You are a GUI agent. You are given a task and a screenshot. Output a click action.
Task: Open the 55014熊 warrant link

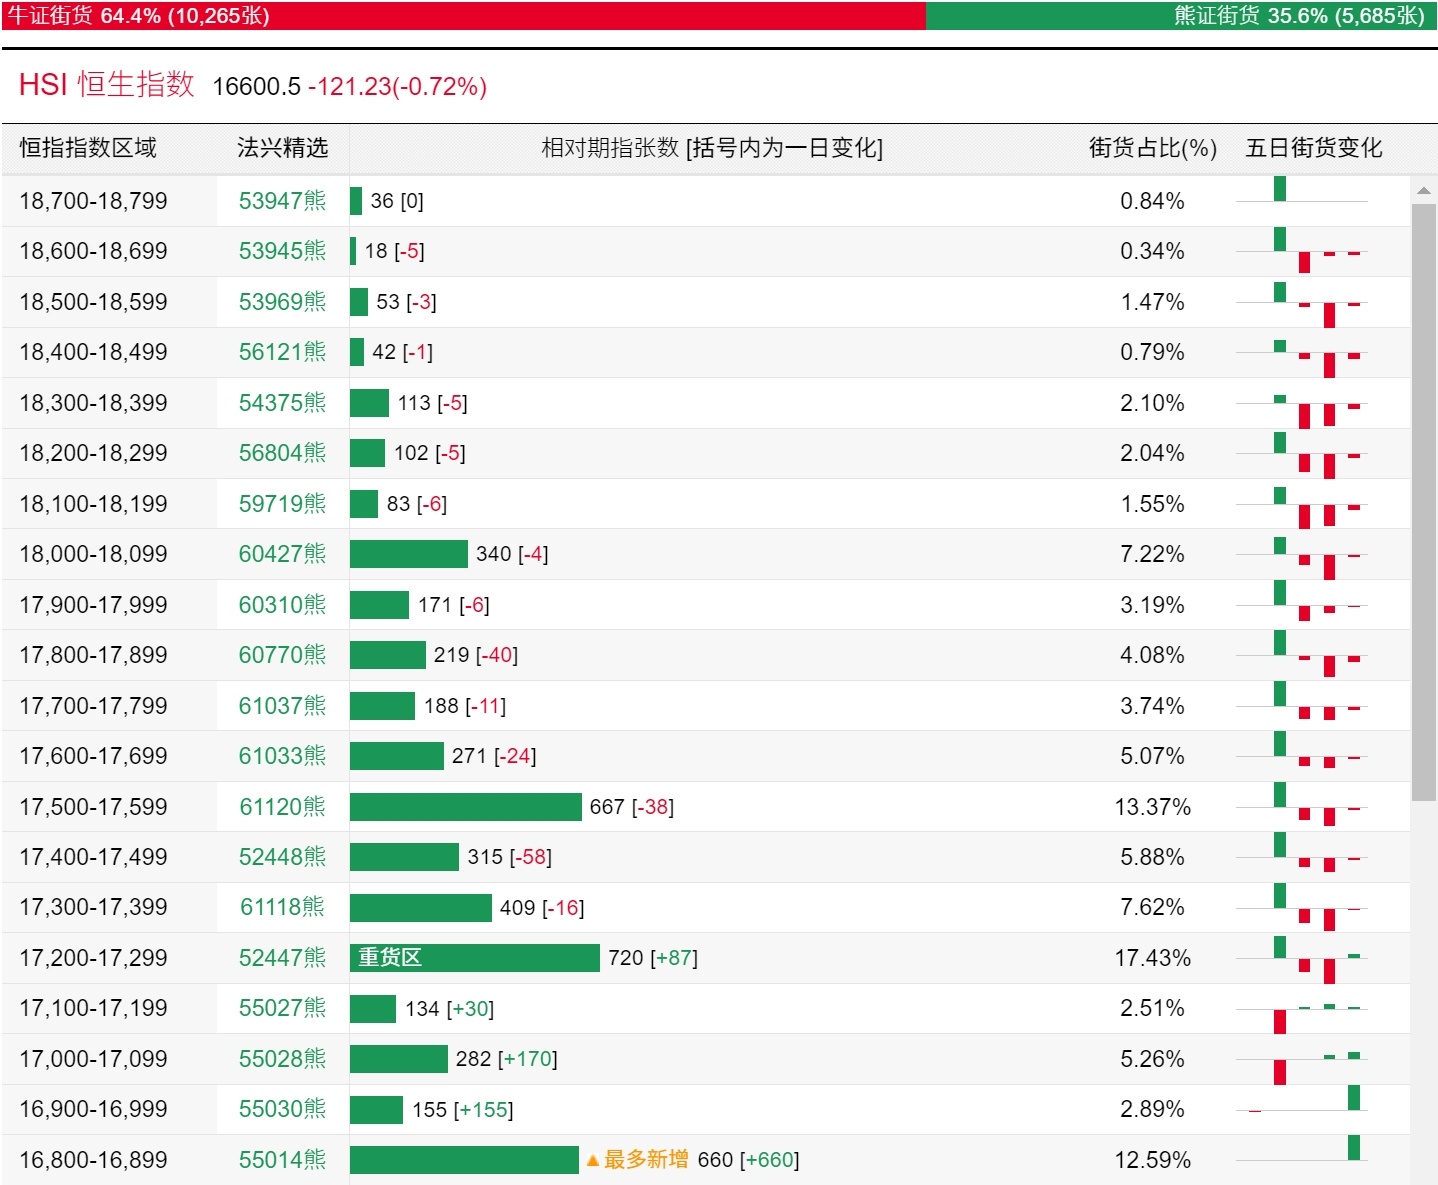(x=282, y=1160)
